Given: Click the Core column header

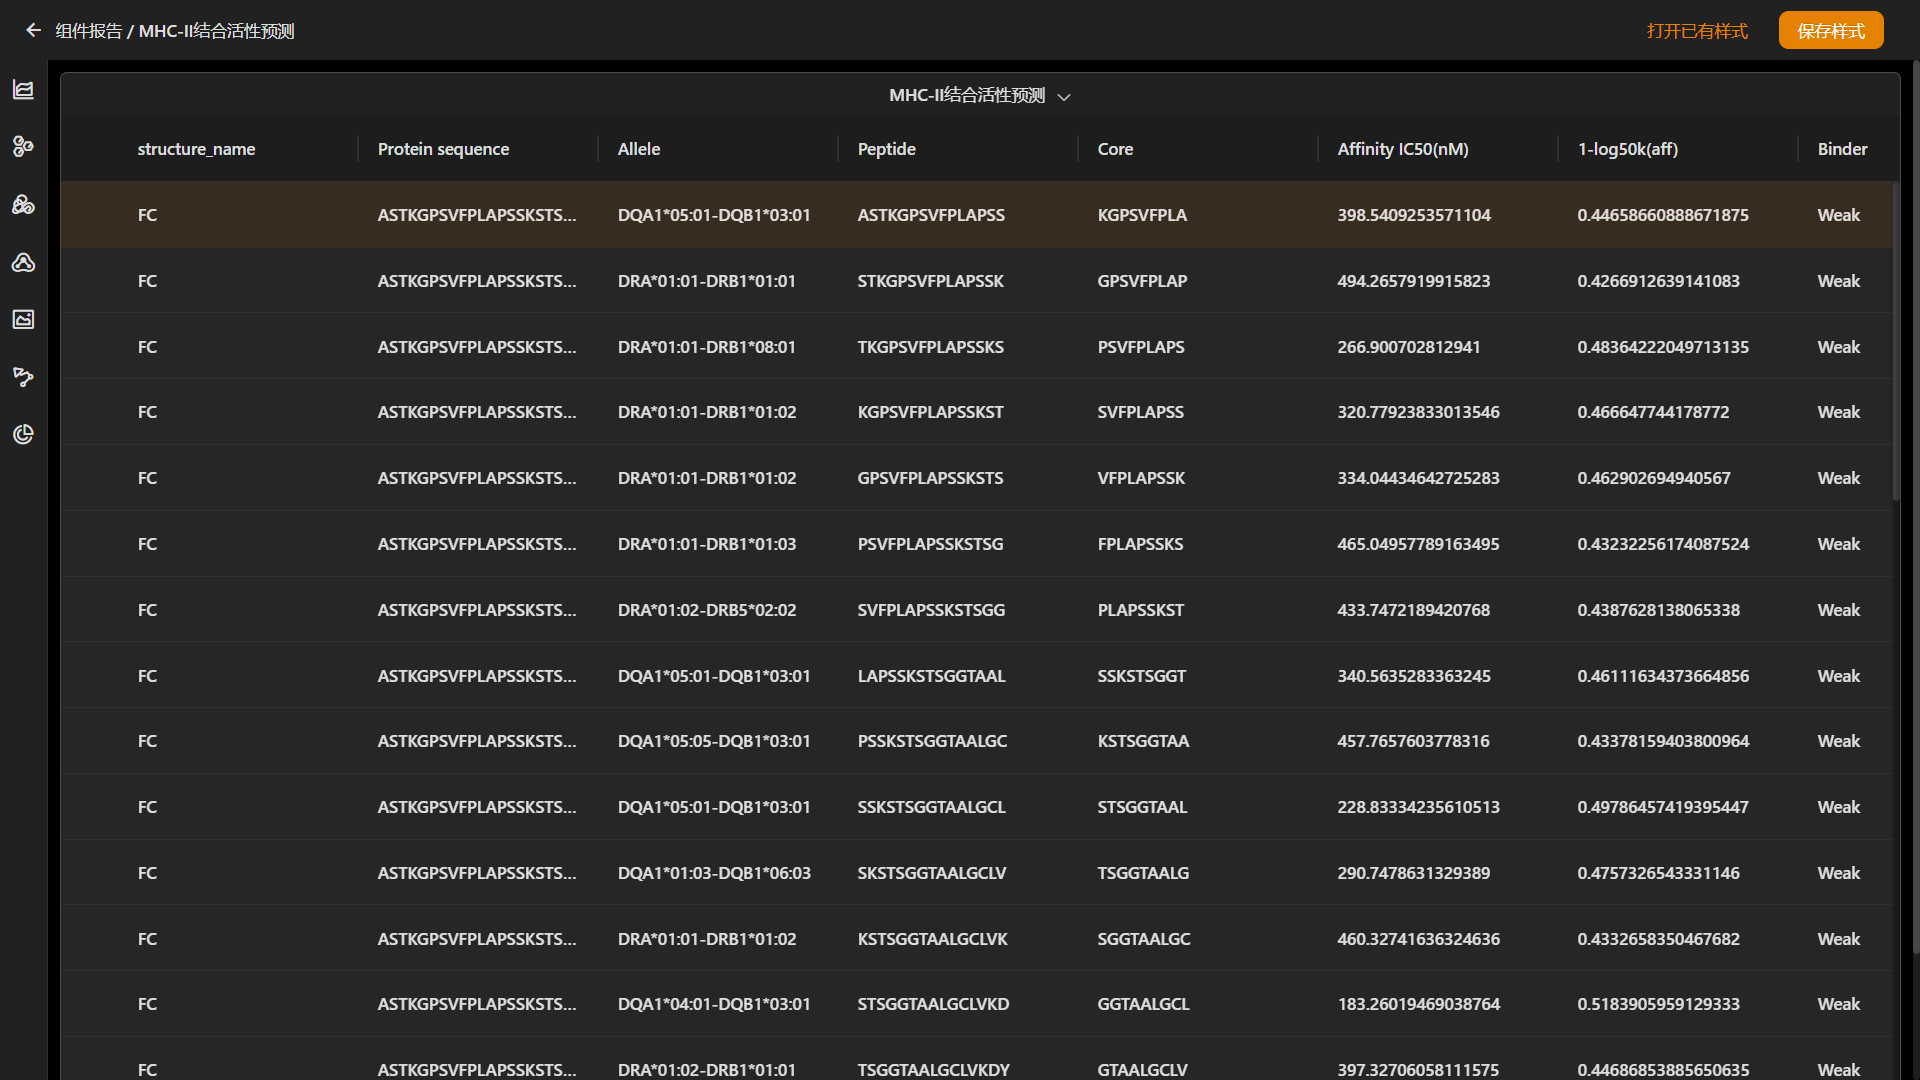Looking at the screenshot, I should point(1115,149).
